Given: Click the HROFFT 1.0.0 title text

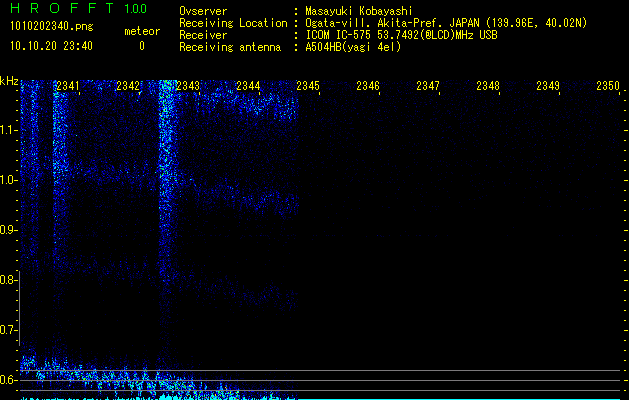Looking at the screenshot, I should coord(79,8).
